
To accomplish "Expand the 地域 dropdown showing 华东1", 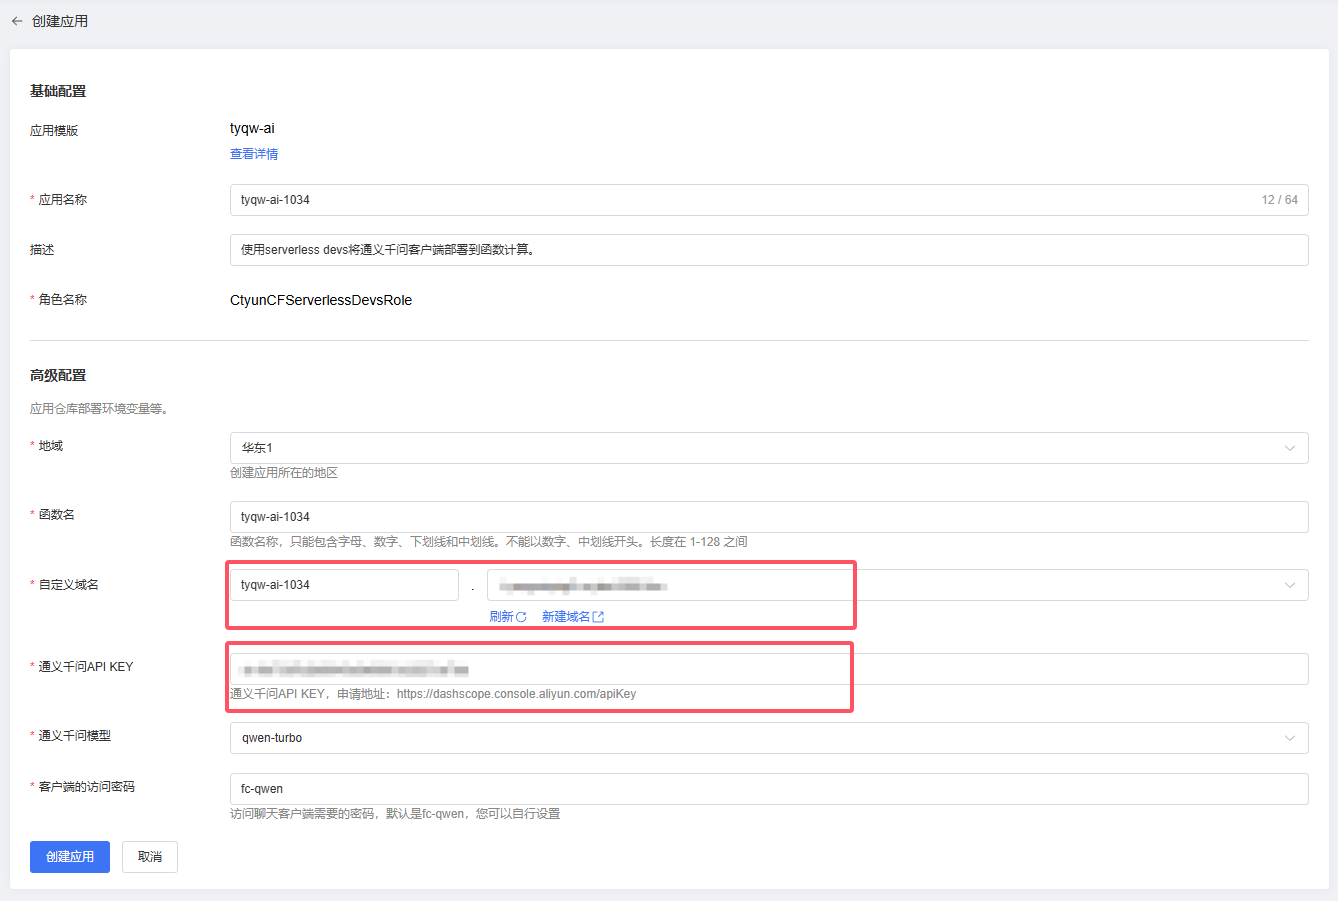I will pyautogui.click(x=769, y=448).
